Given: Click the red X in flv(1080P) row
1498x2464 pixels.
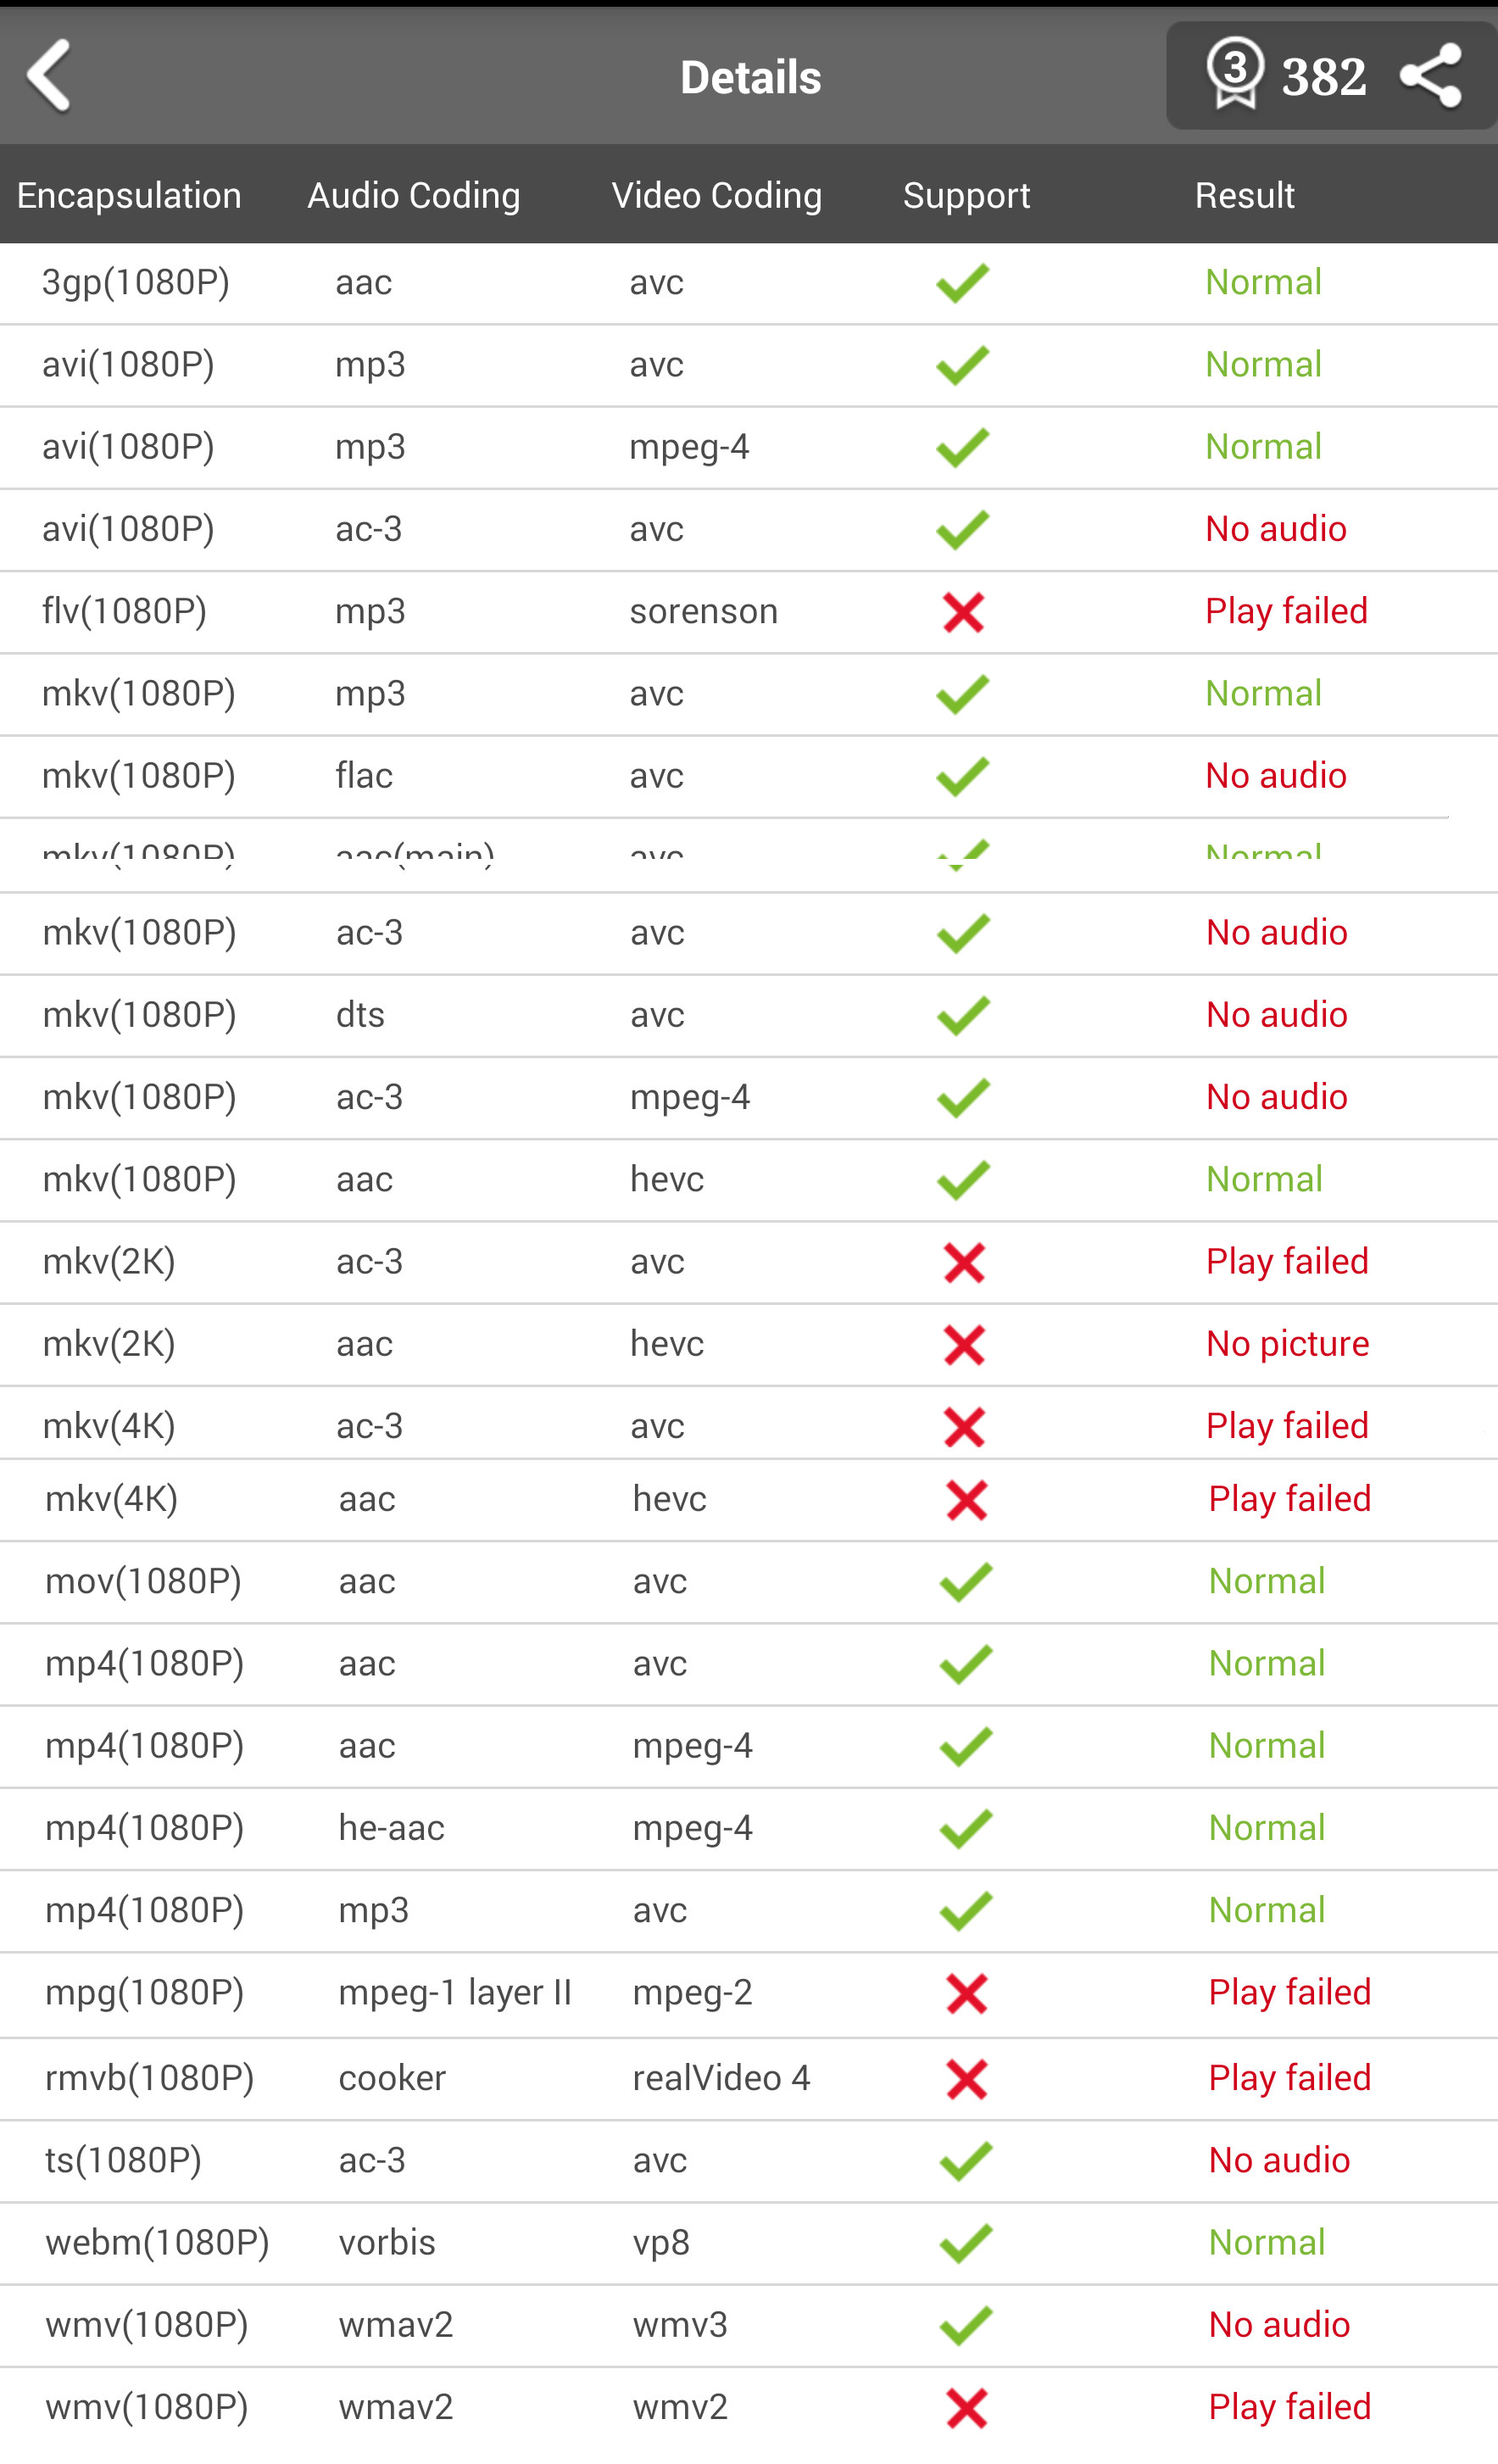Looking at the screenshot, I should coord(963,612).
